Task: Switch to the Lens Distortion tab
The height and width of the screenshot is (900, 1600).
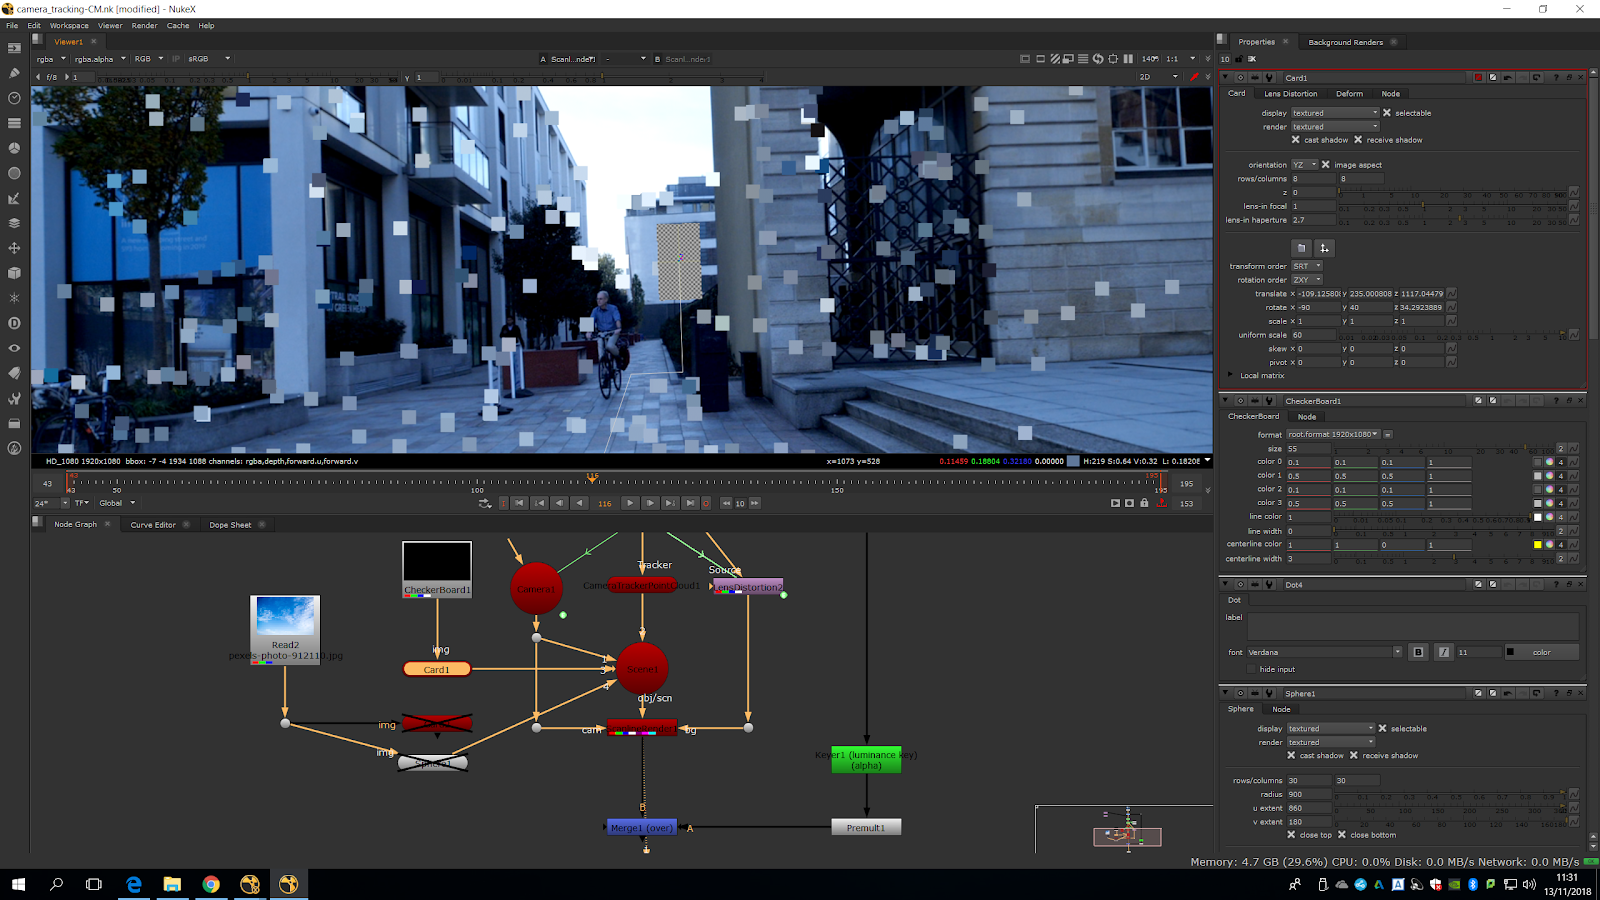Action: [x=1290, y=94]
